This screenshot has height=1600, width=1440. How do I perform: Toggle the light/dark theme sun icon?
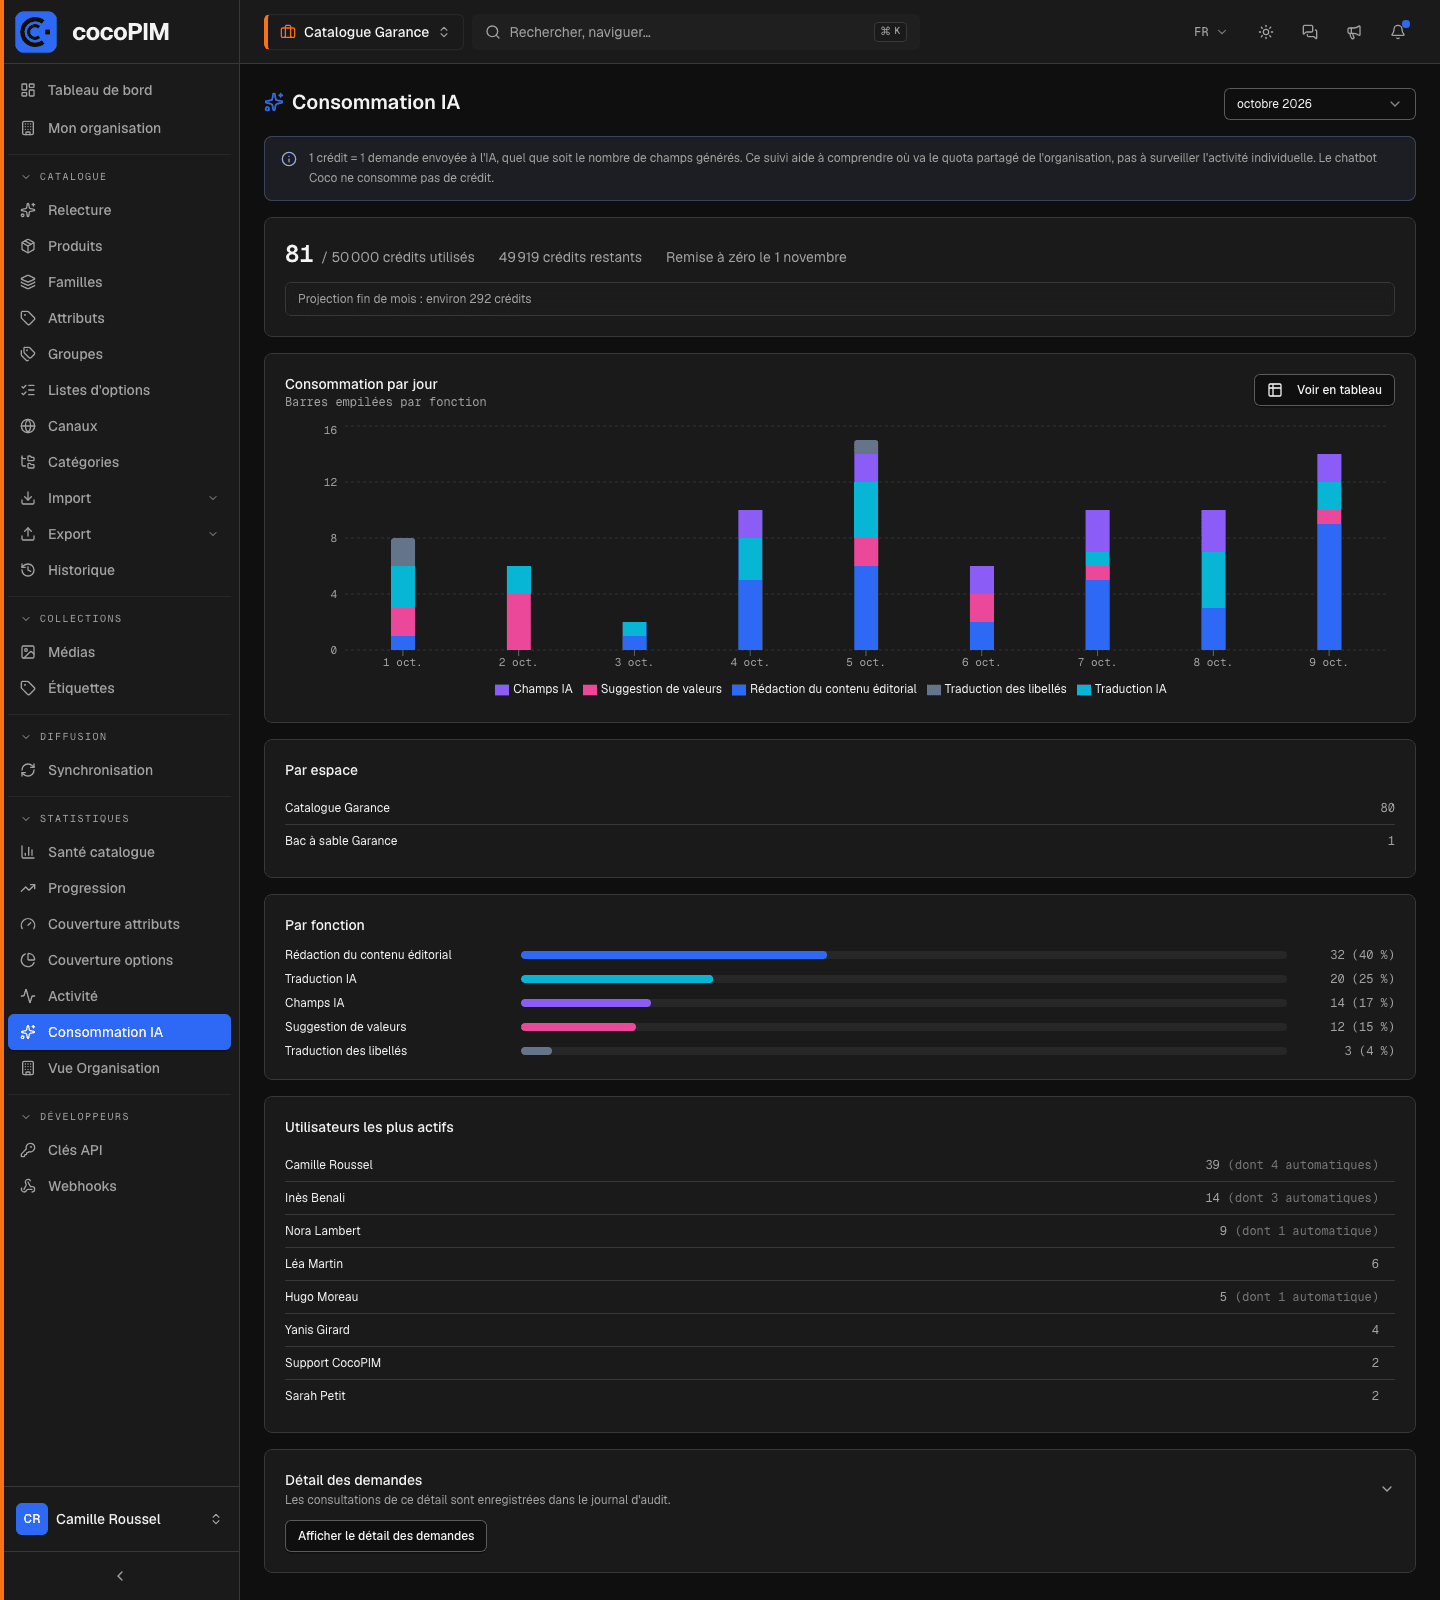1266,32
